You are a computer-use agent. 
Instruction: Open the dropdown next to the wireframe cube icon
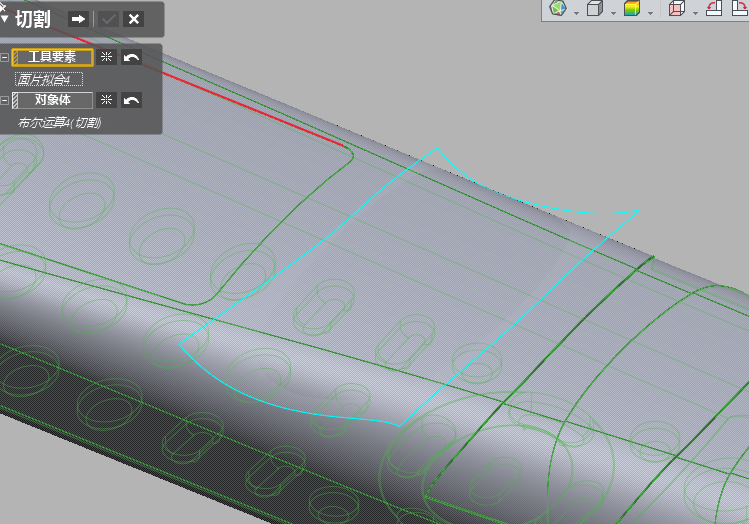point(696,12)
